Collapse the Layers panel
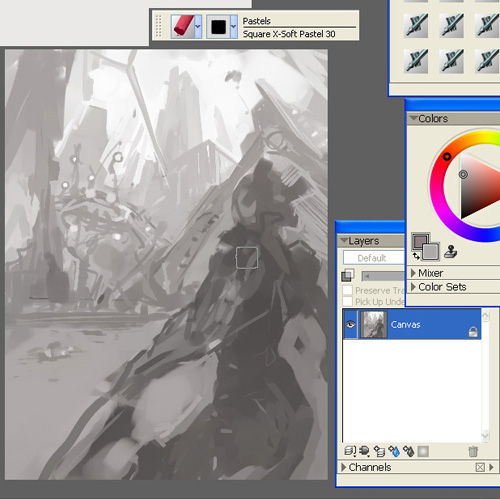The width and height of the screenshot is (500, 500). pyautogui.click(x=343, y=240)
